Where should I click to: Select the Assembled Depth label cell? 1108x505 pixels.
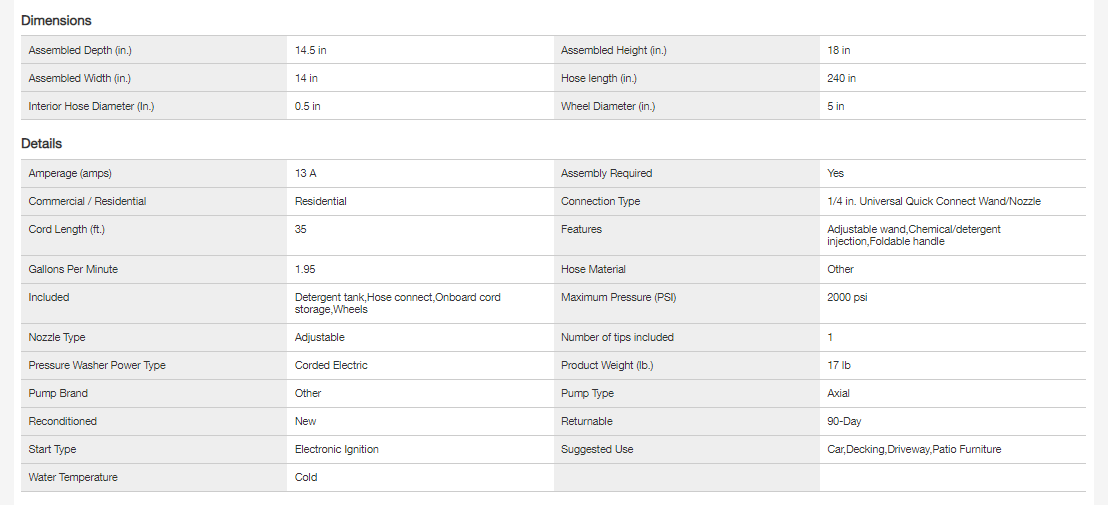point(80,50)
